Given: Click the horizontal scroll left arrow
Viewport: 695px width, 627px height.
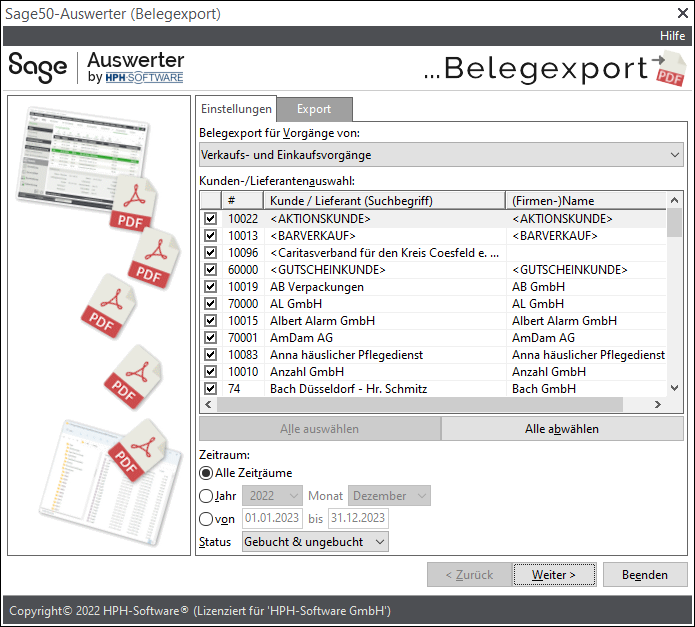Looking at the screenshot, I should 208,404.
